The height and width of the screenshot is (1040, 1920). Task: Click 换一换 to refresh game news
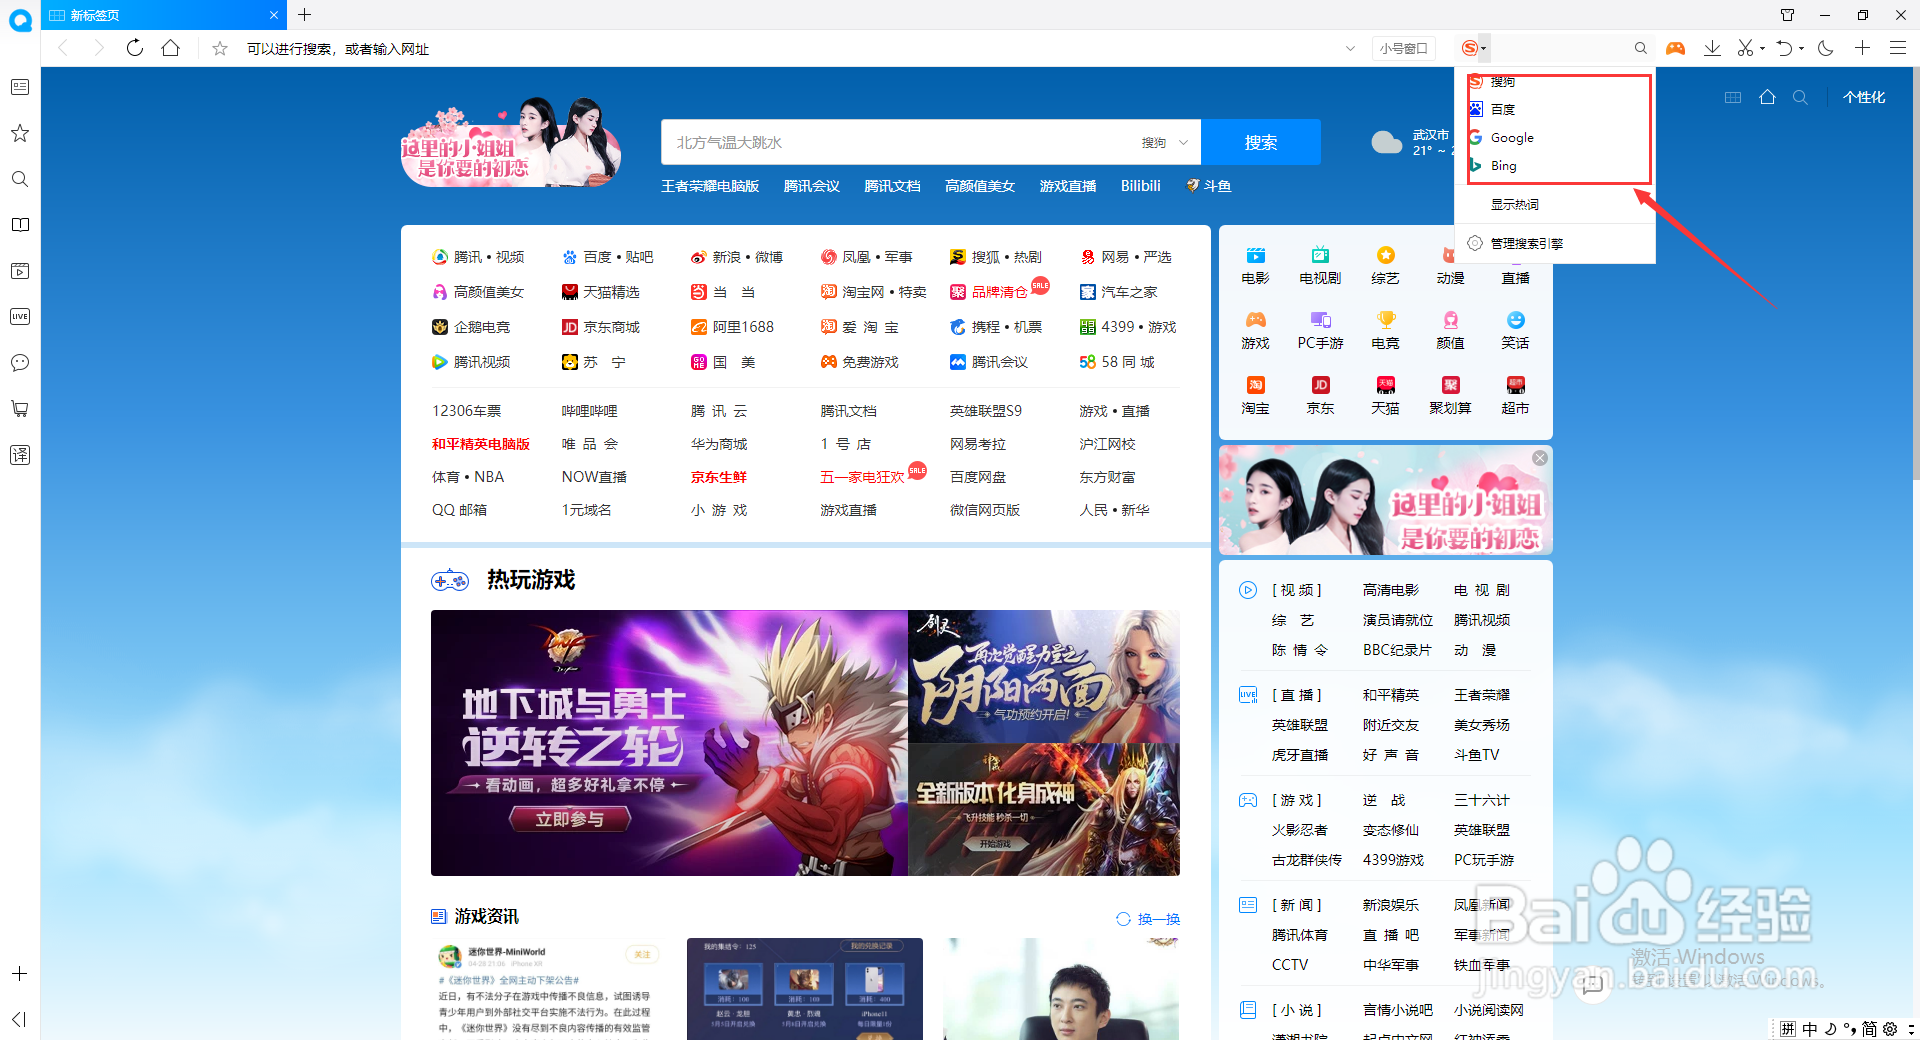1149,919
